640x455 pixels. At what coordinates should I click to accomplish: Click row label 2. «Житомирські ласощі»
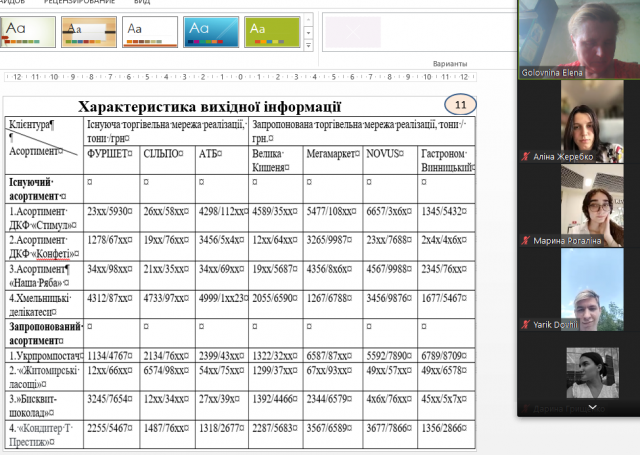44,377
